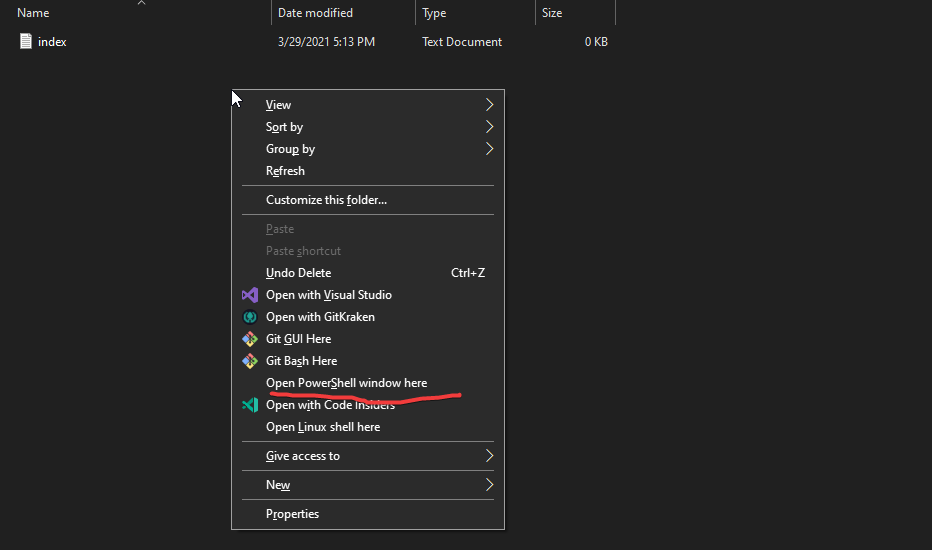Expand the Give access to submenu arrow
Image resolution: width=932 pixels, height=550 pixels.
pyautogui.click(x=489, y=456)
